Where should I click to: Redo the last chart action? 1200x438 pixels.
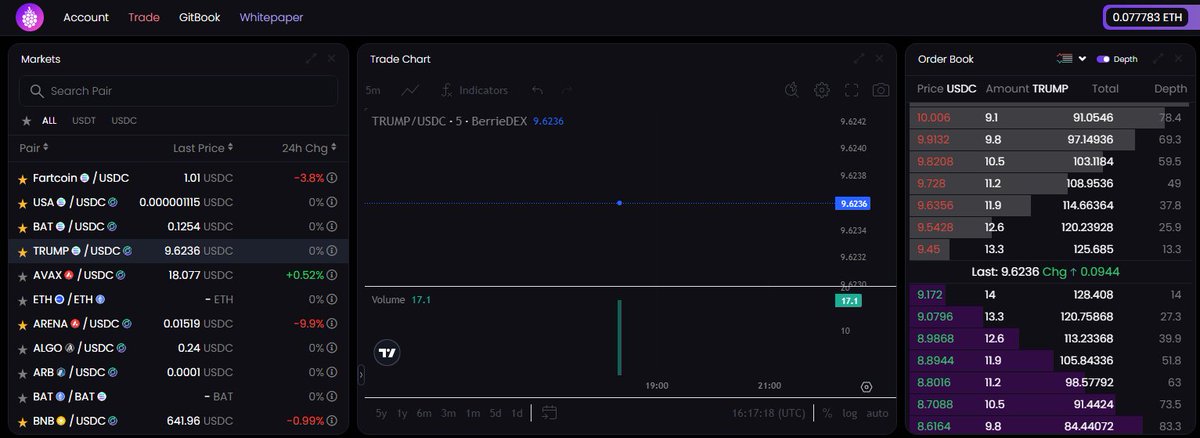(568, 90)
